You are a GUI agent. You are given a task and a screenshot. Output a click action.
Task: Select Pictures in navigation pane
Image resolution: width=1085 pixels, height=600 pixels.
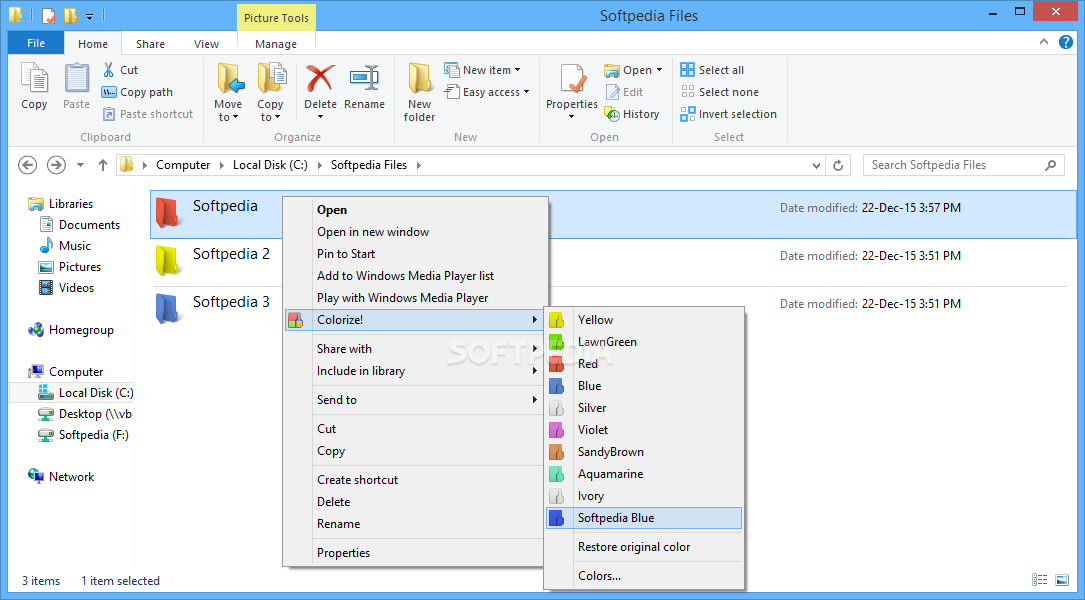coord(71,266)
